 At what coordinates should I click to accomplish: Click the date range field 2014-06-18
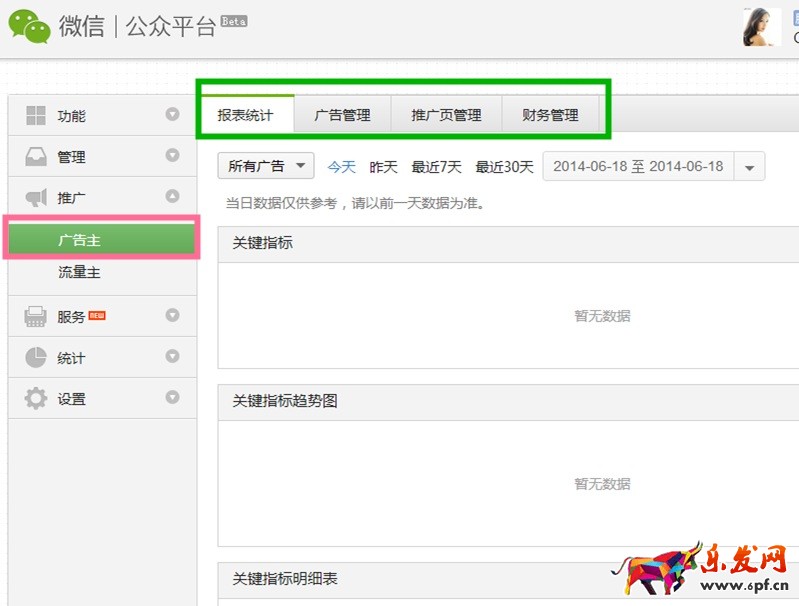(x=638, y=167)
